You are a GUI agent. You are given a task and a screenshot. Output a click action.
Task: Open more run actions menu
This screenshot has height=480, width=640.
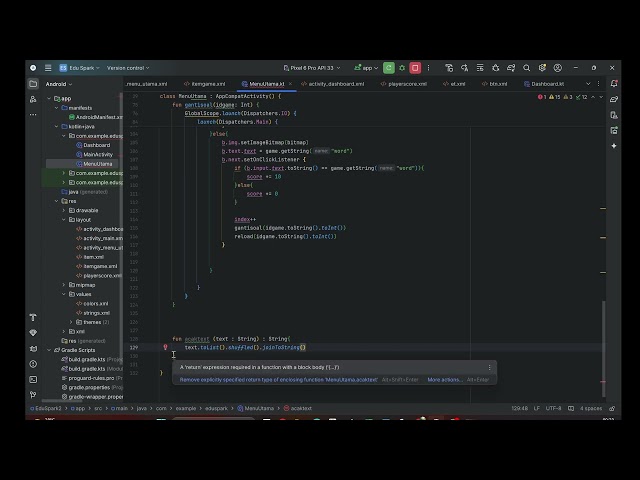(x=428, y=68)
